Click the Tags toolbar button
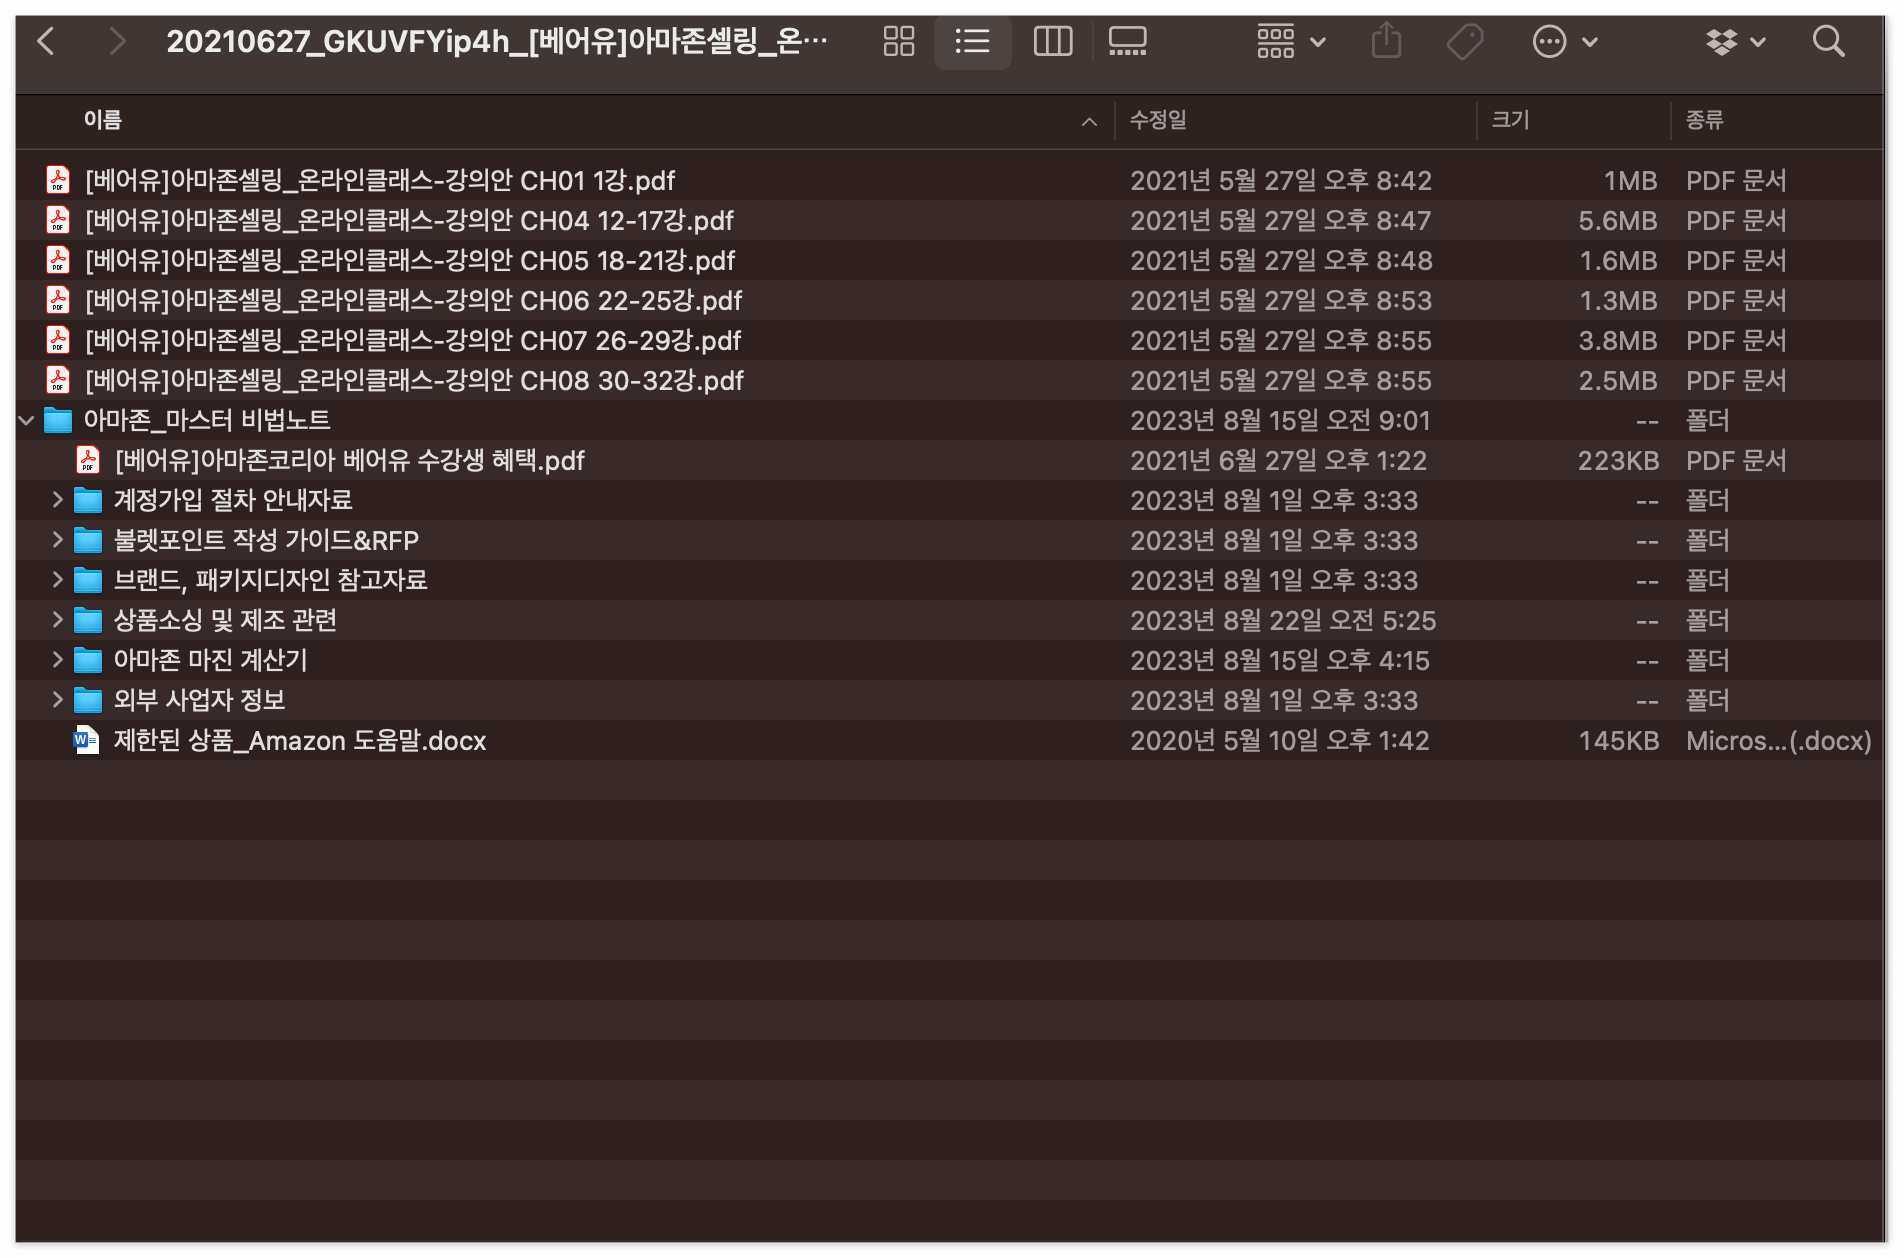This screenshot has width=1904, height=1258. [1464, 41]
